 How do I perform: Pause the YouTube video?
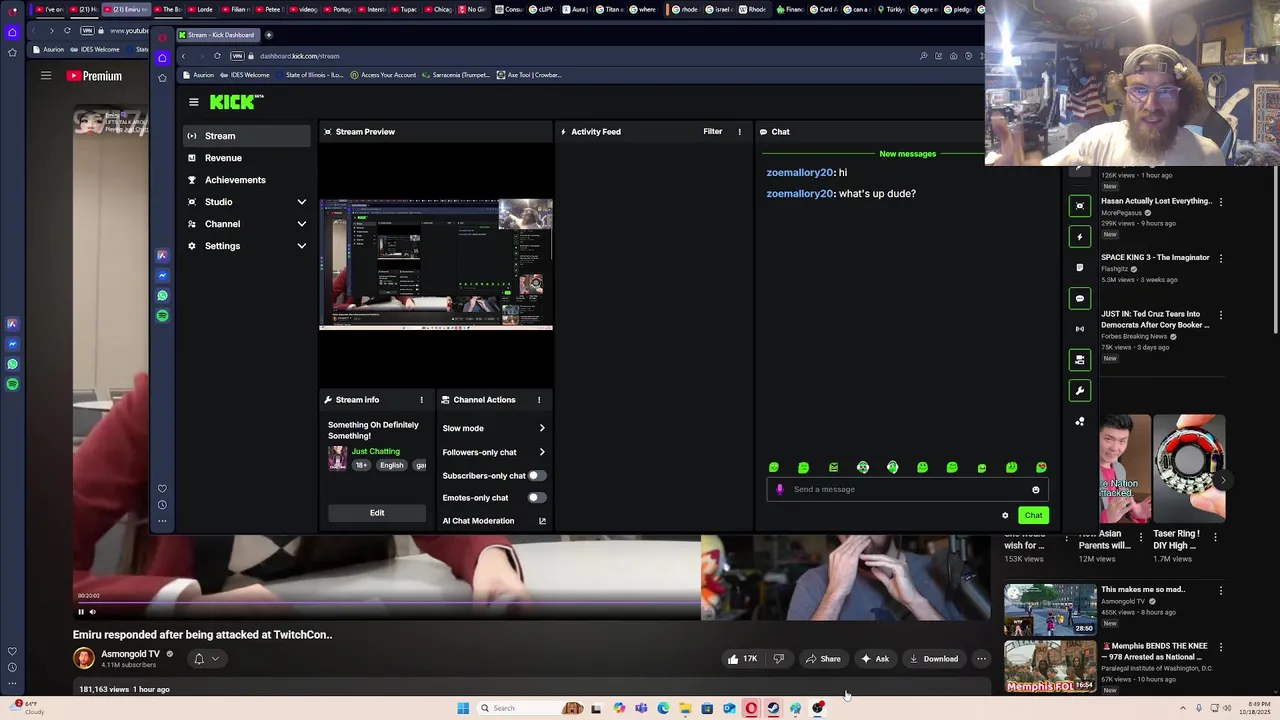81,612
